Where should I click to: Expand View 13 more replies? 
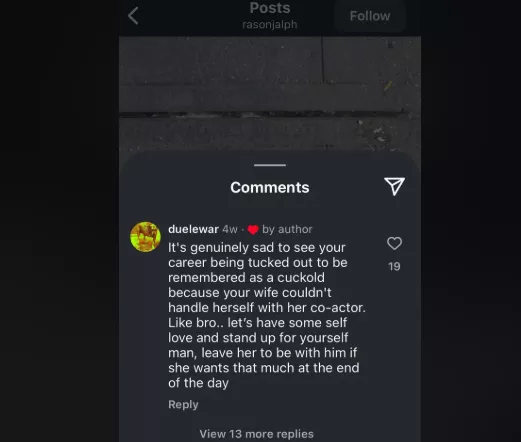click(256, 434)
